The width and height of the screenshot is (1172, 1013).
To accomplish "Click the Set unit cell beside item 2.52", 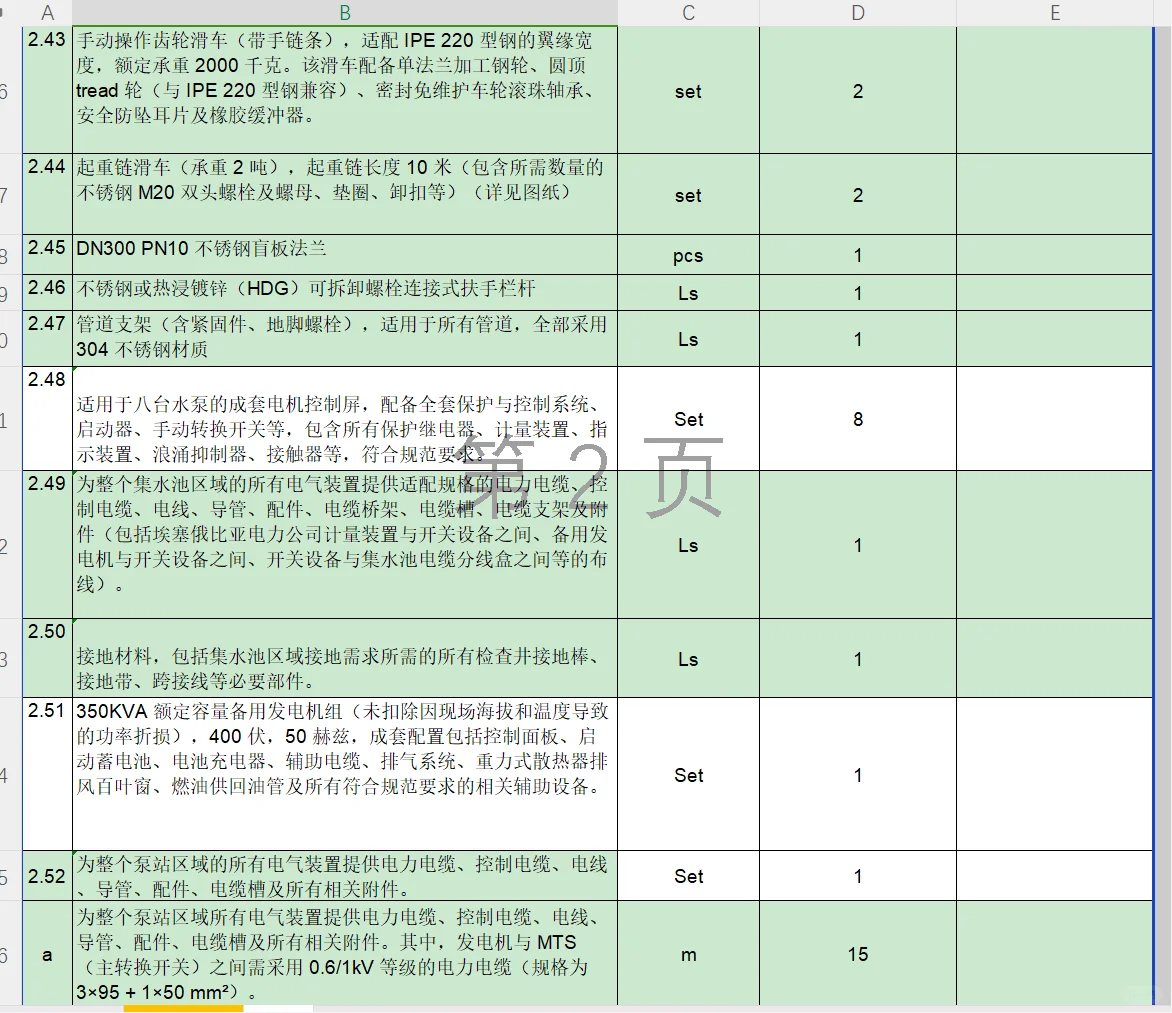I will [688, 876].
